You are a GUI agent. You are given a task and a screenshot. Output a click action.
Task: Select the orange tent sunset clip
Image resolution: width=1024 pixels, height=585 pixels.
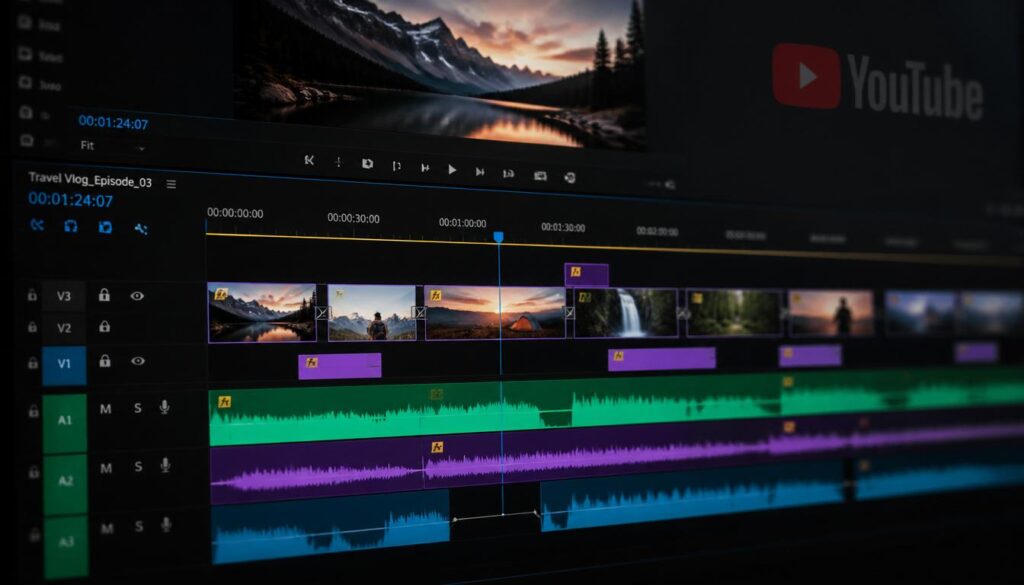495,312
